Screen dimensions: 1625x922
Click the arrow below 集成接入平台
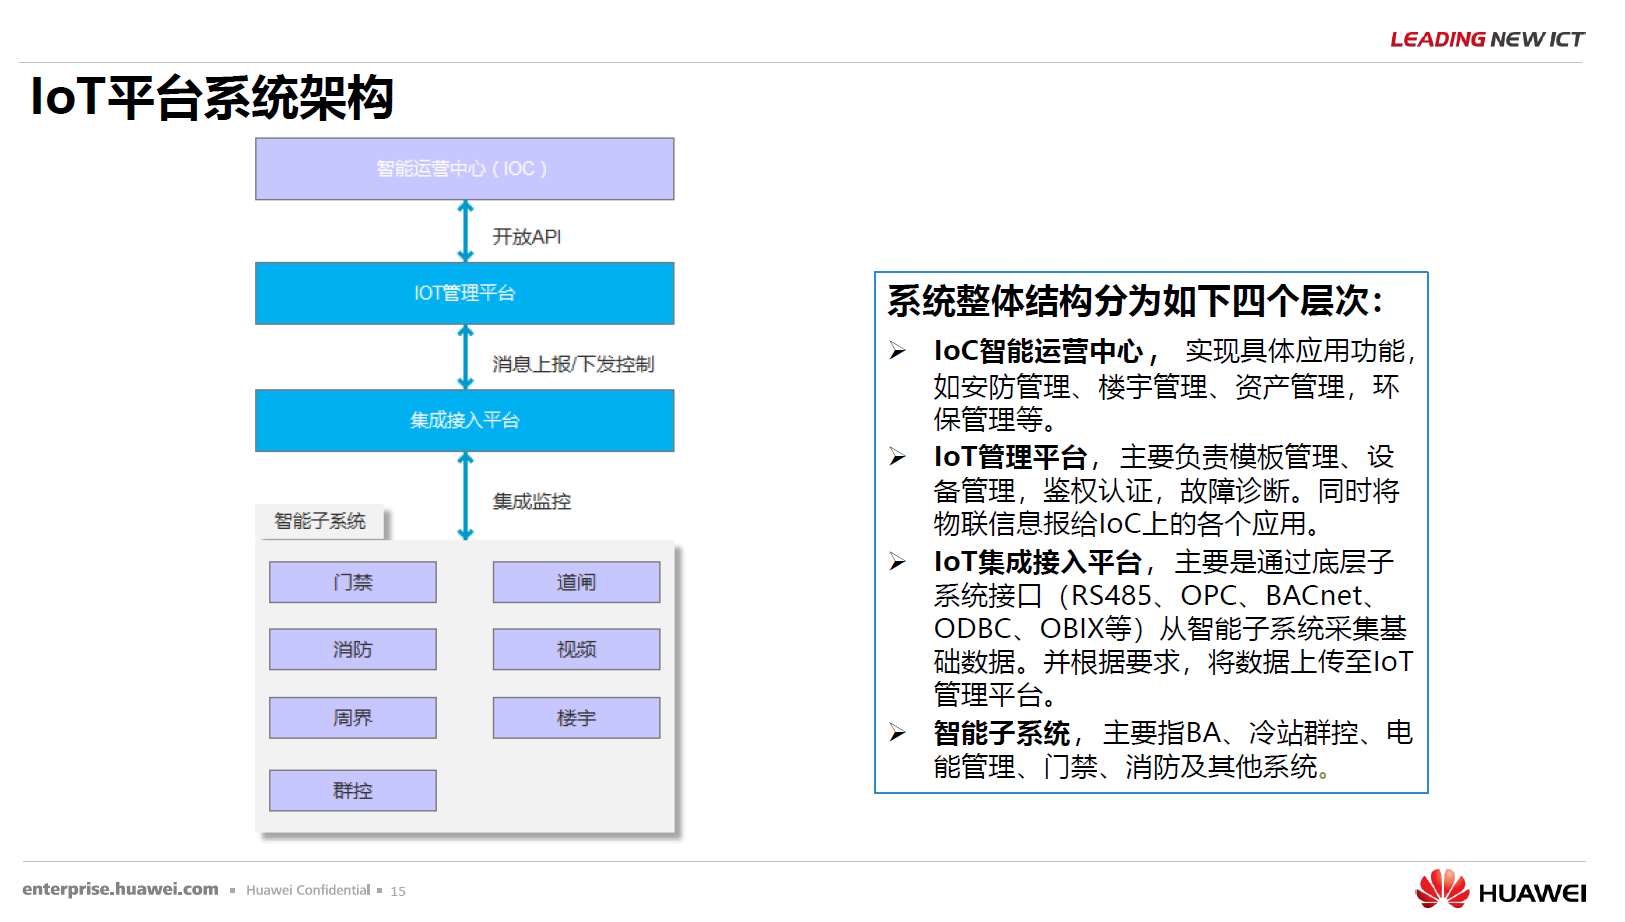point(465,496)
